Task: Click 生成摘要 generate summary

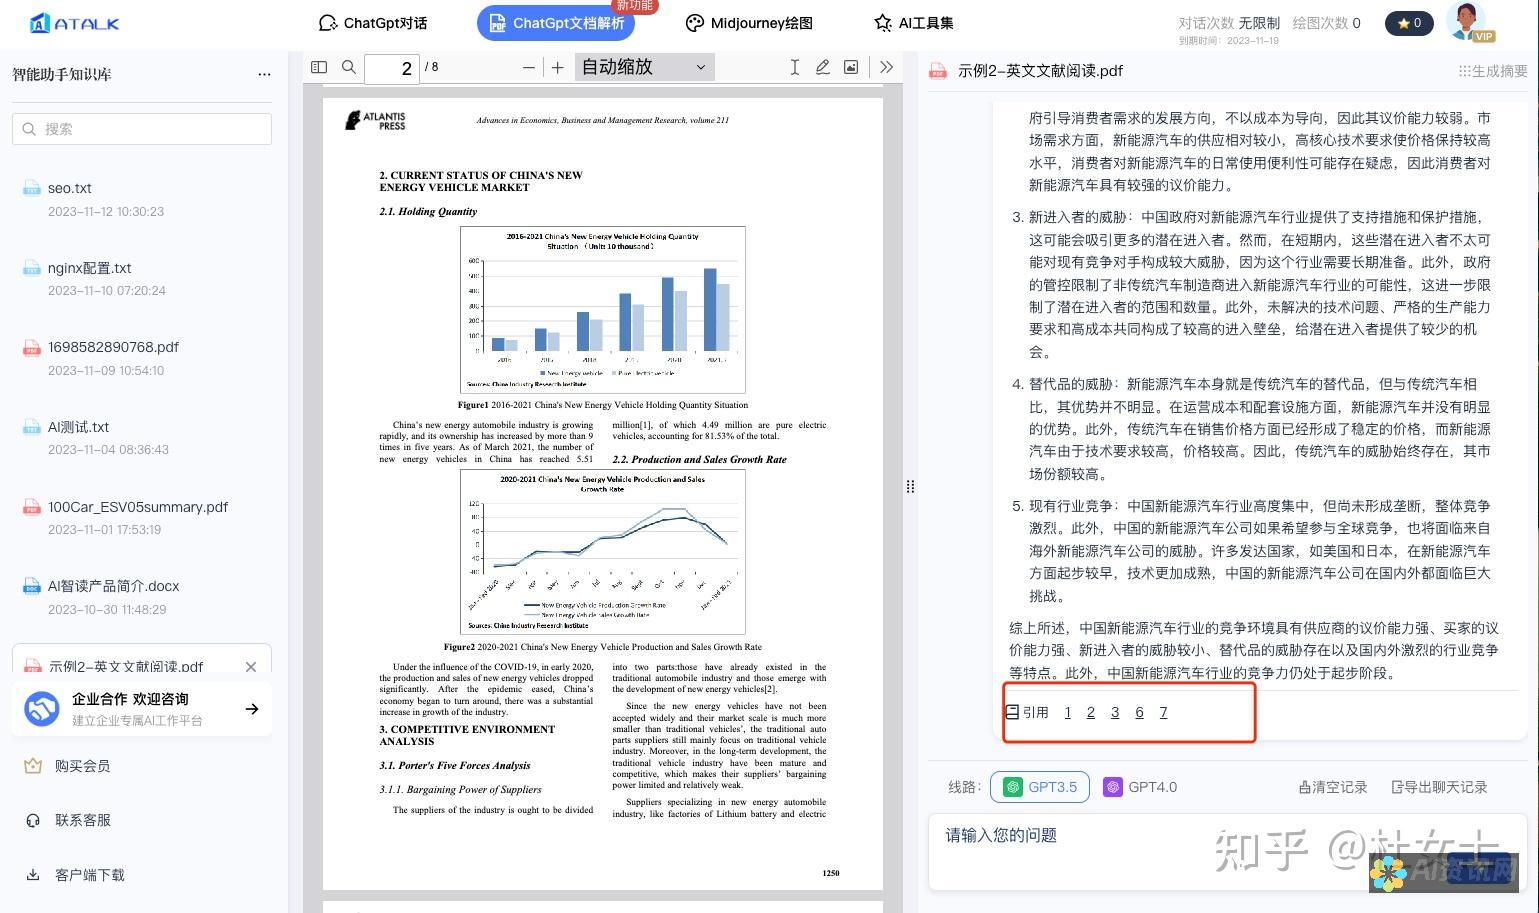Action: pos(1493,71)
